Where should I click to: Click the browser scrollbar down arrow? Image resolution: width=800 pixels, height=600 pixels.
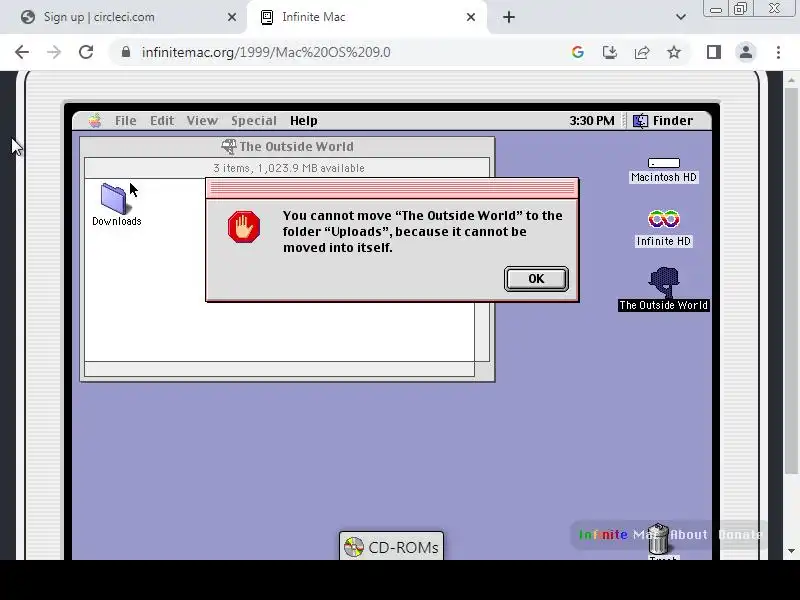click(x=791, y=551)
